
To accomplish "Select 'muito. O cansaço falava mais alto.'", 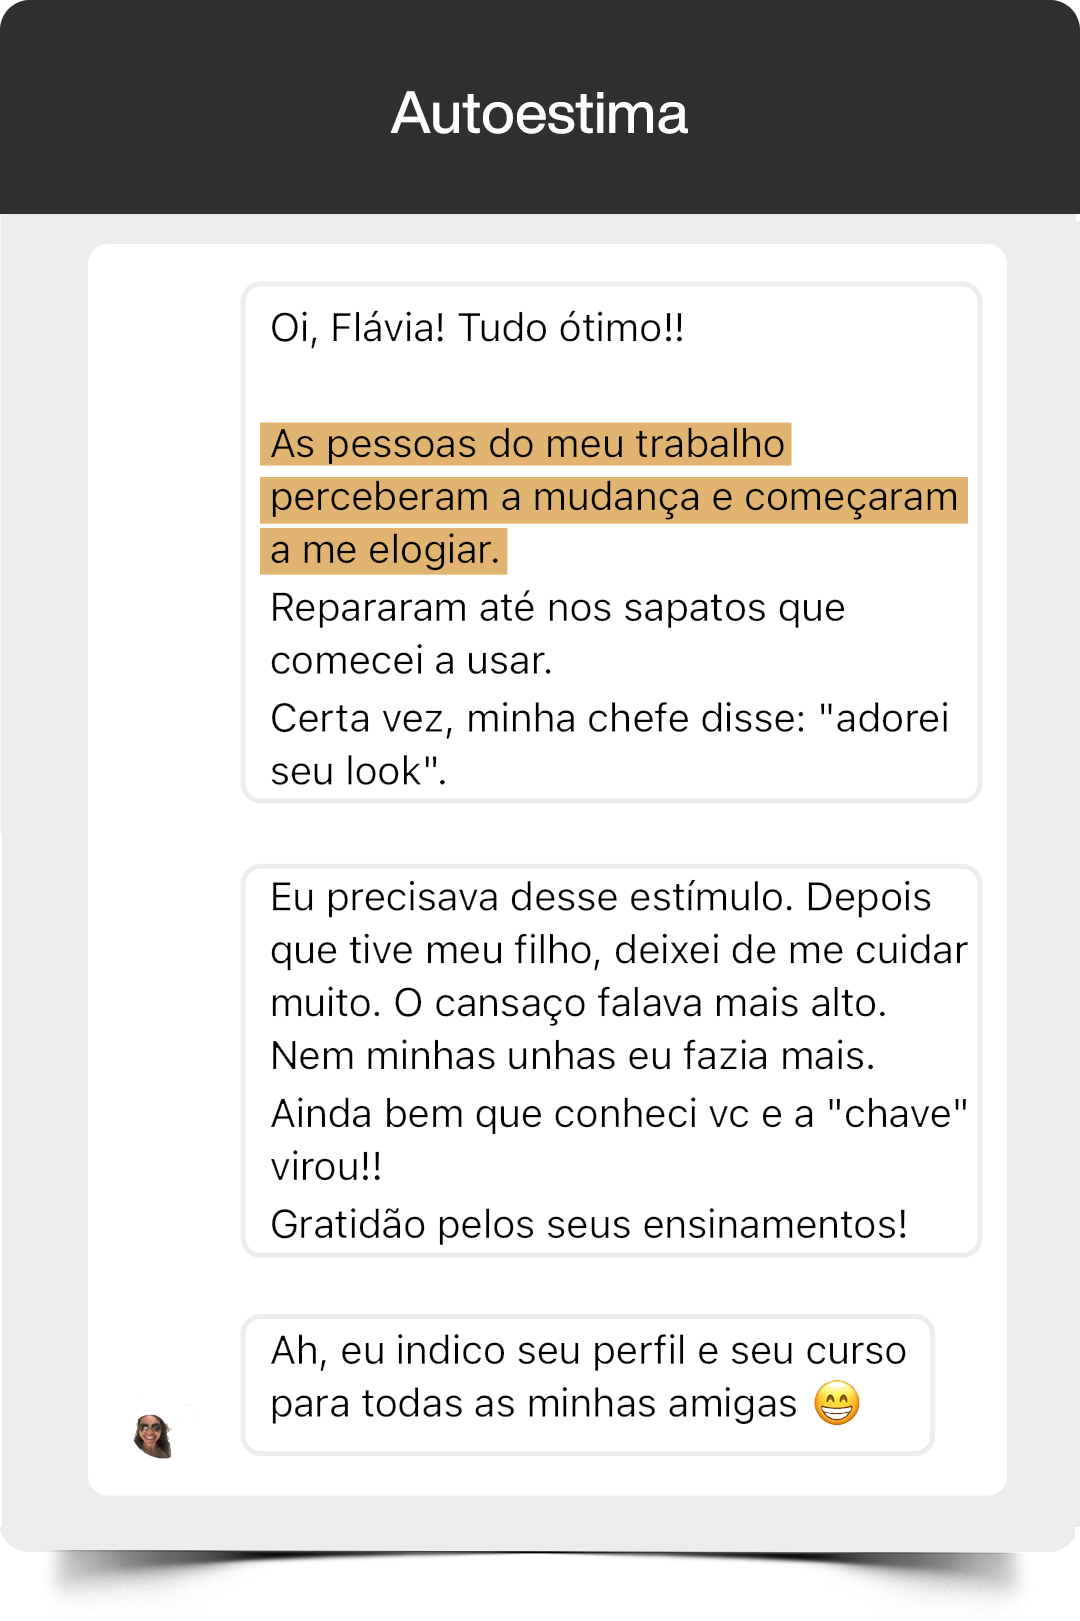I will click(579, 1004).
